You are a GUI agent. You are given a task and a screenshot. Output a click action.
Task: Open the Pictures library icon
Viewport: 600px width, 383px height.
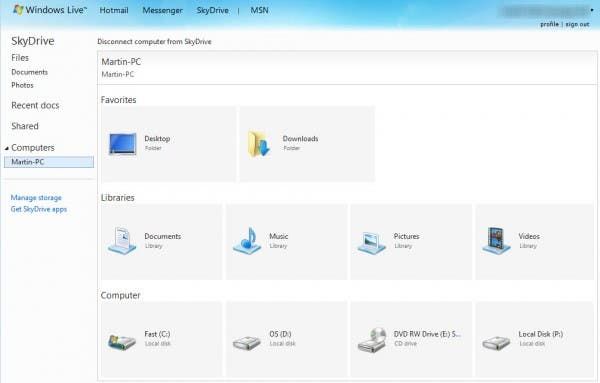(372, 243)
